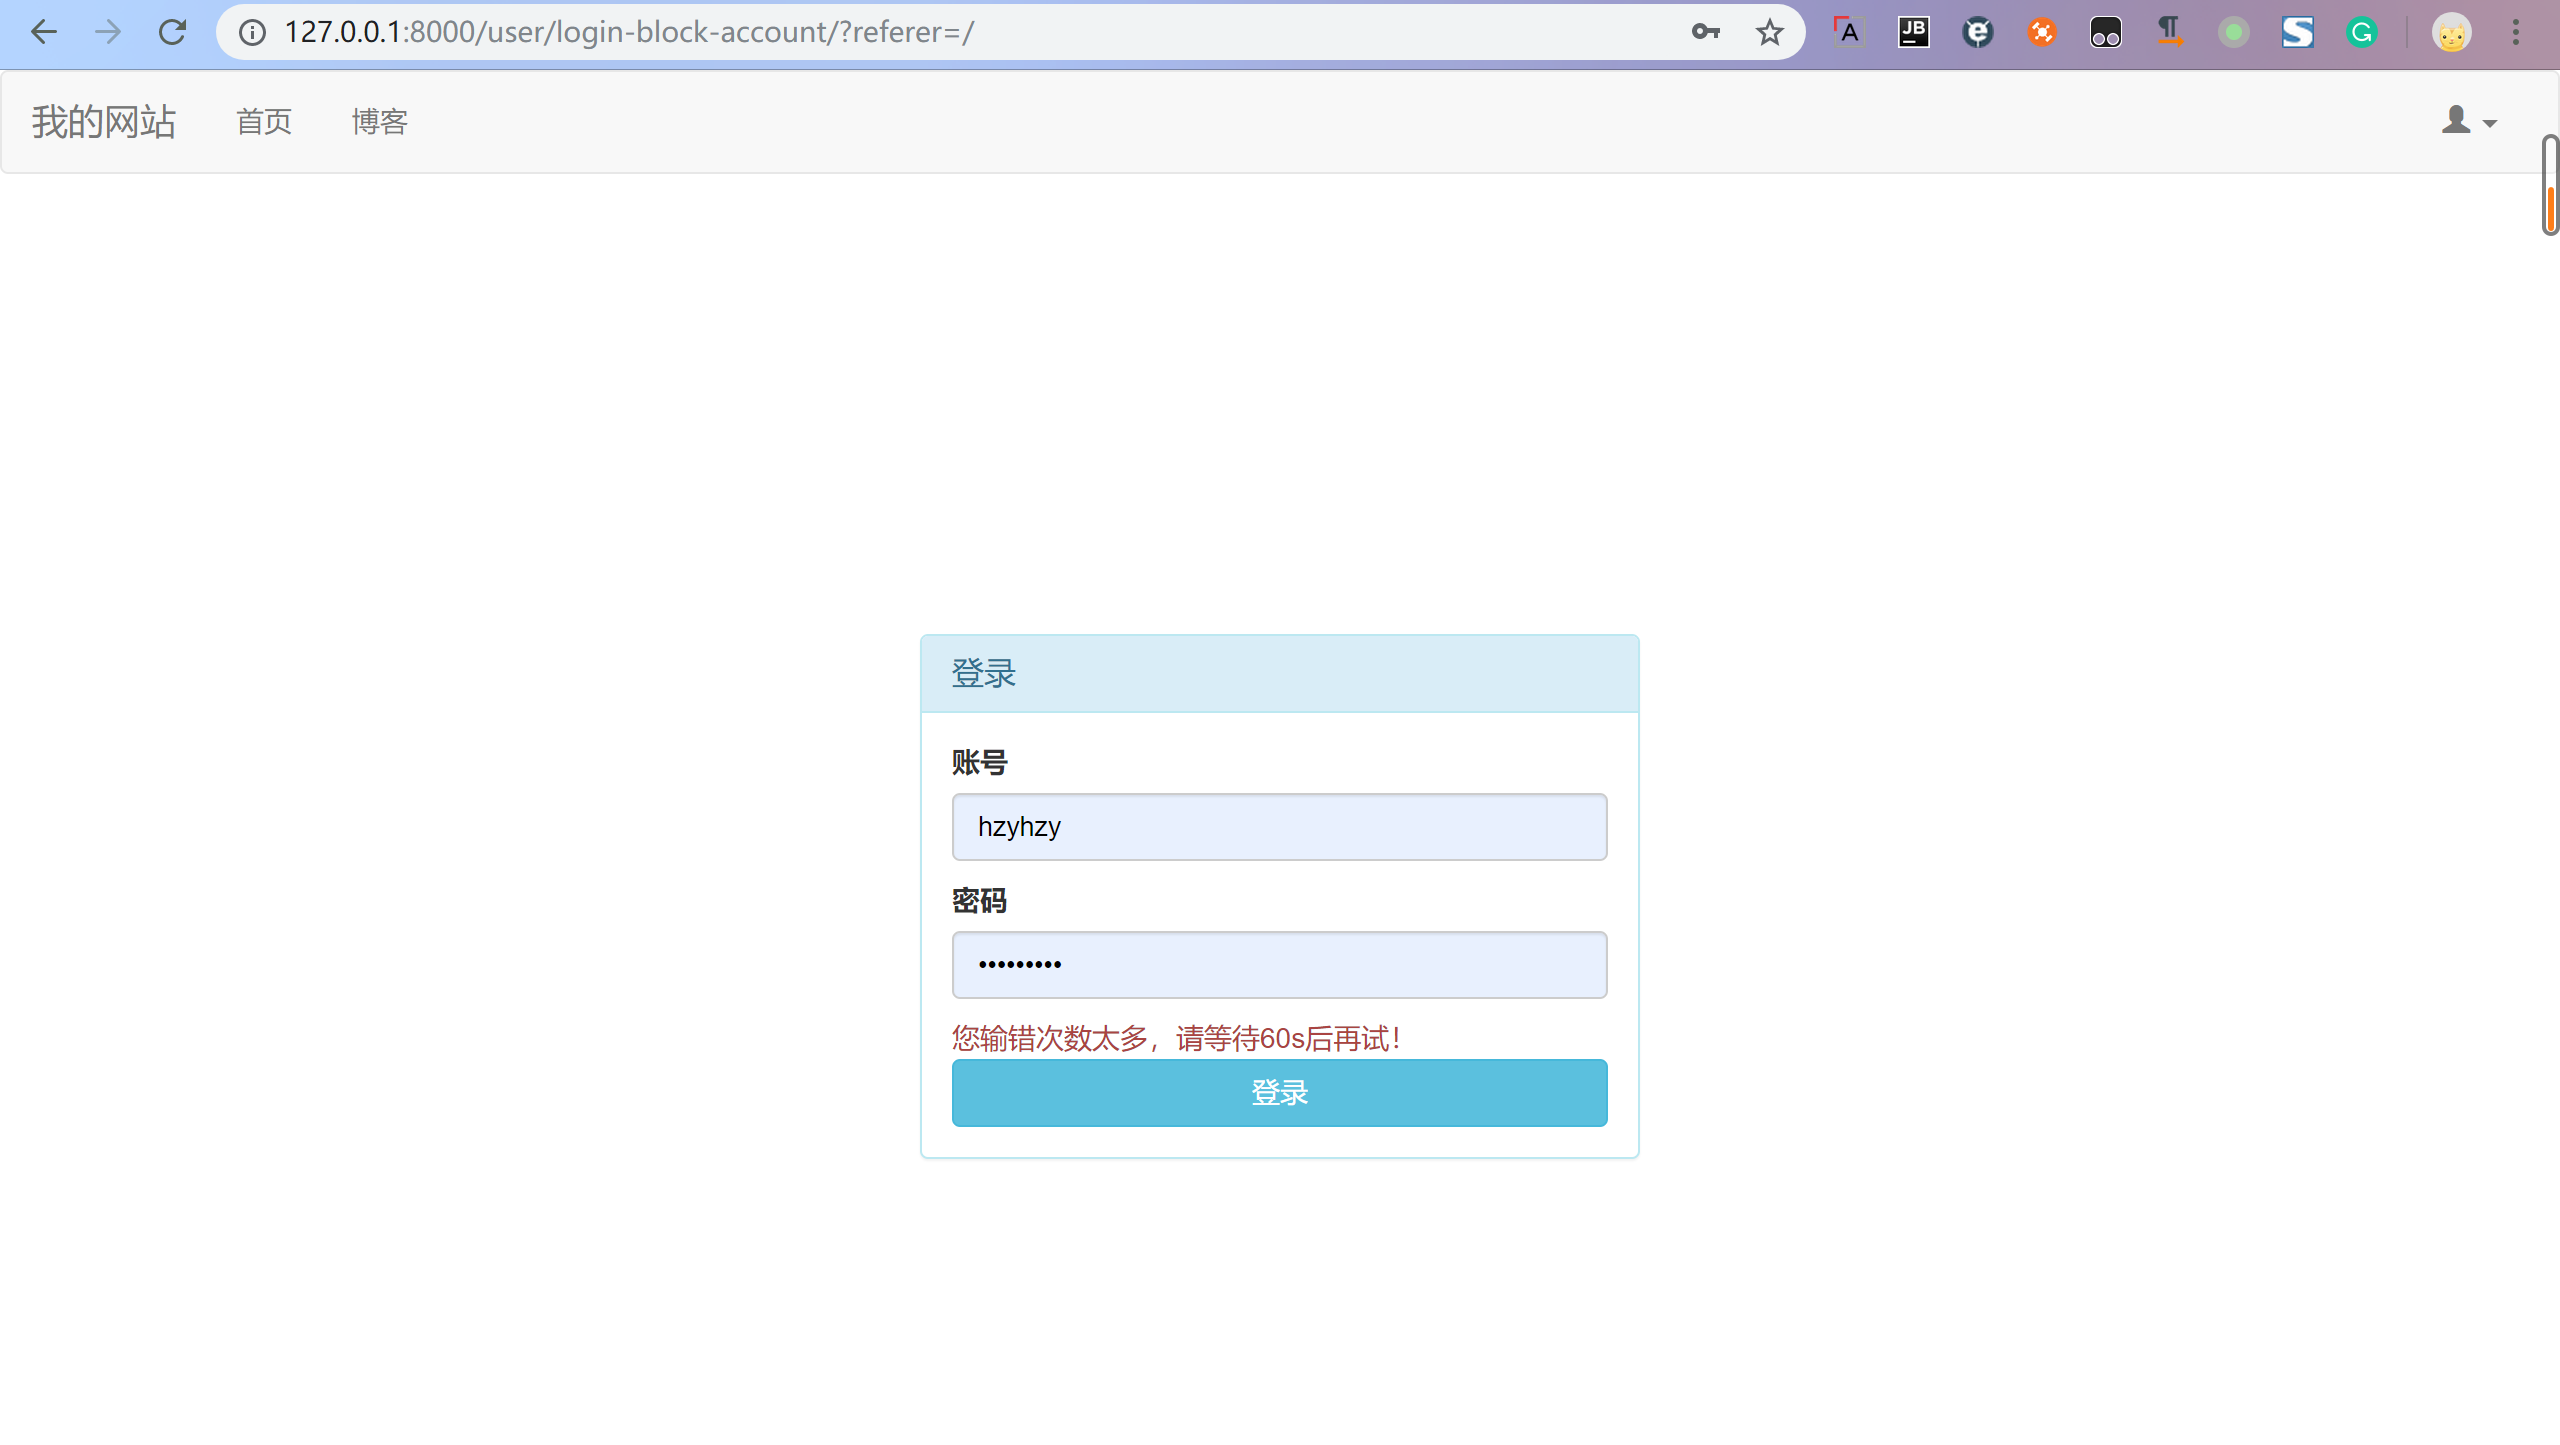Click the saved password key icon
Viewport: 2560px width, 1445px height.
[x=1705, y=32]
